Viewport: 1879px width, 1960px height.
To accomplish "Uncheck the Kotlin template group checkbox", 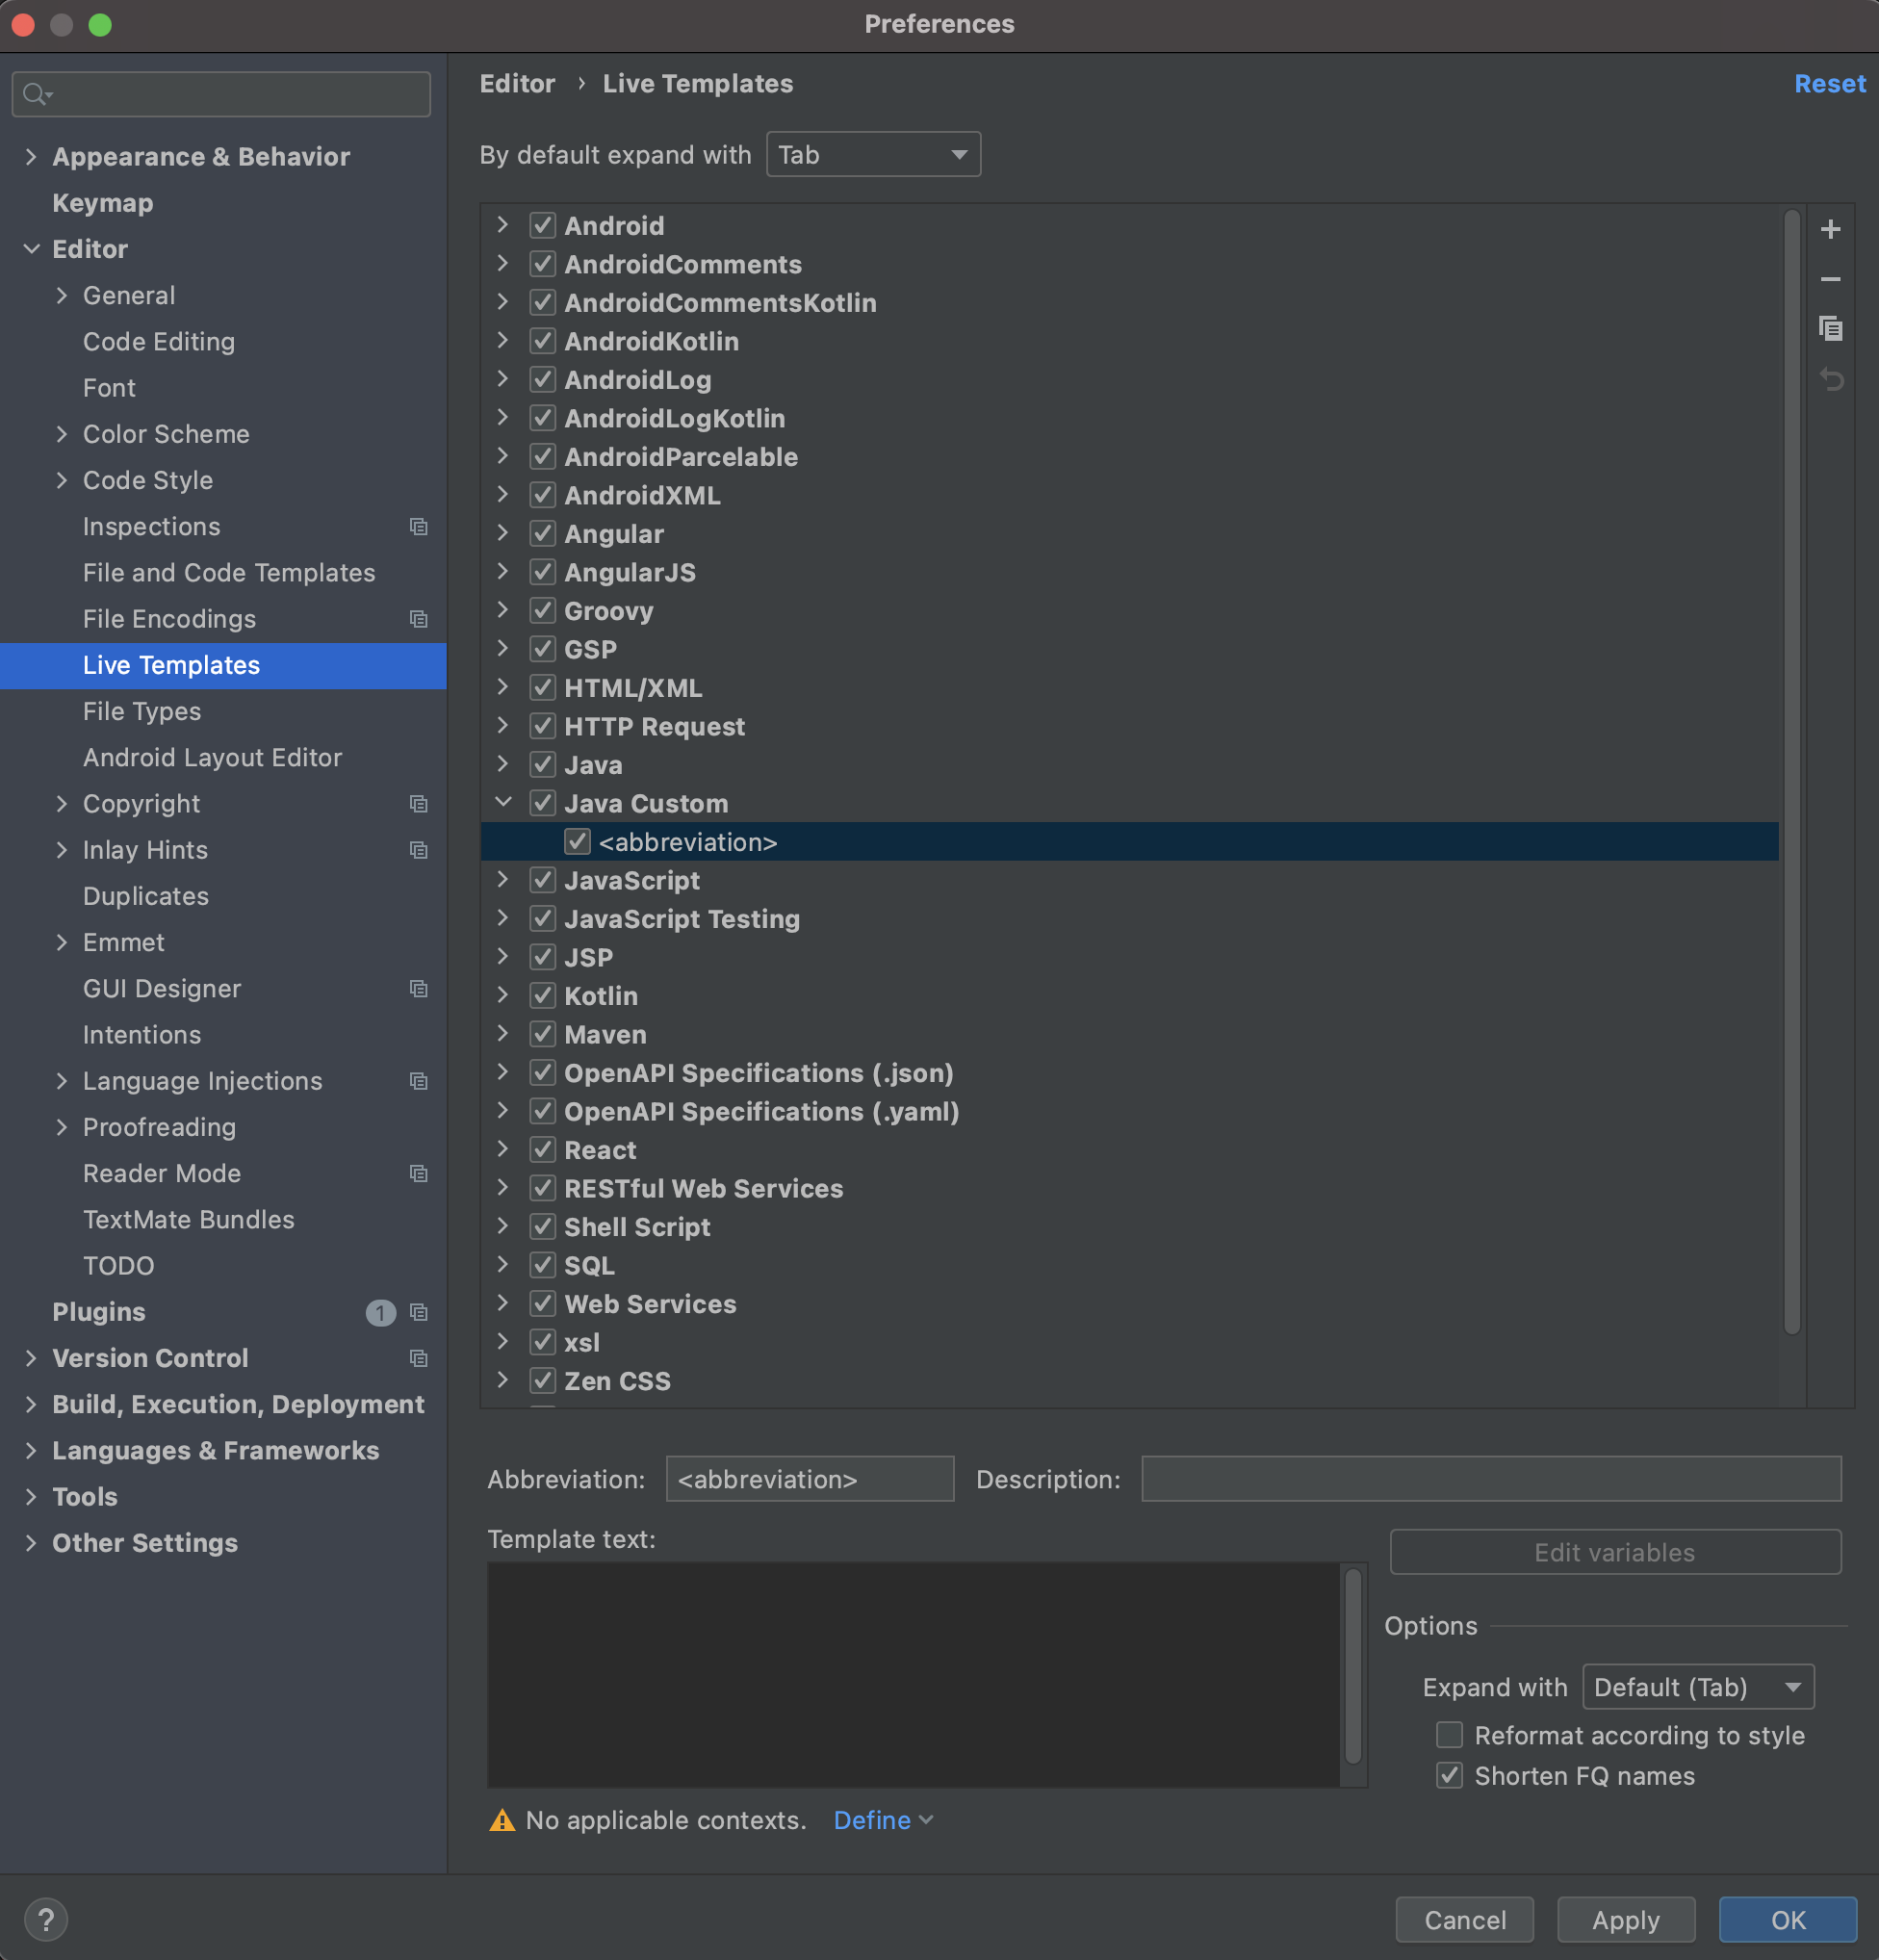I will [543, 996].
